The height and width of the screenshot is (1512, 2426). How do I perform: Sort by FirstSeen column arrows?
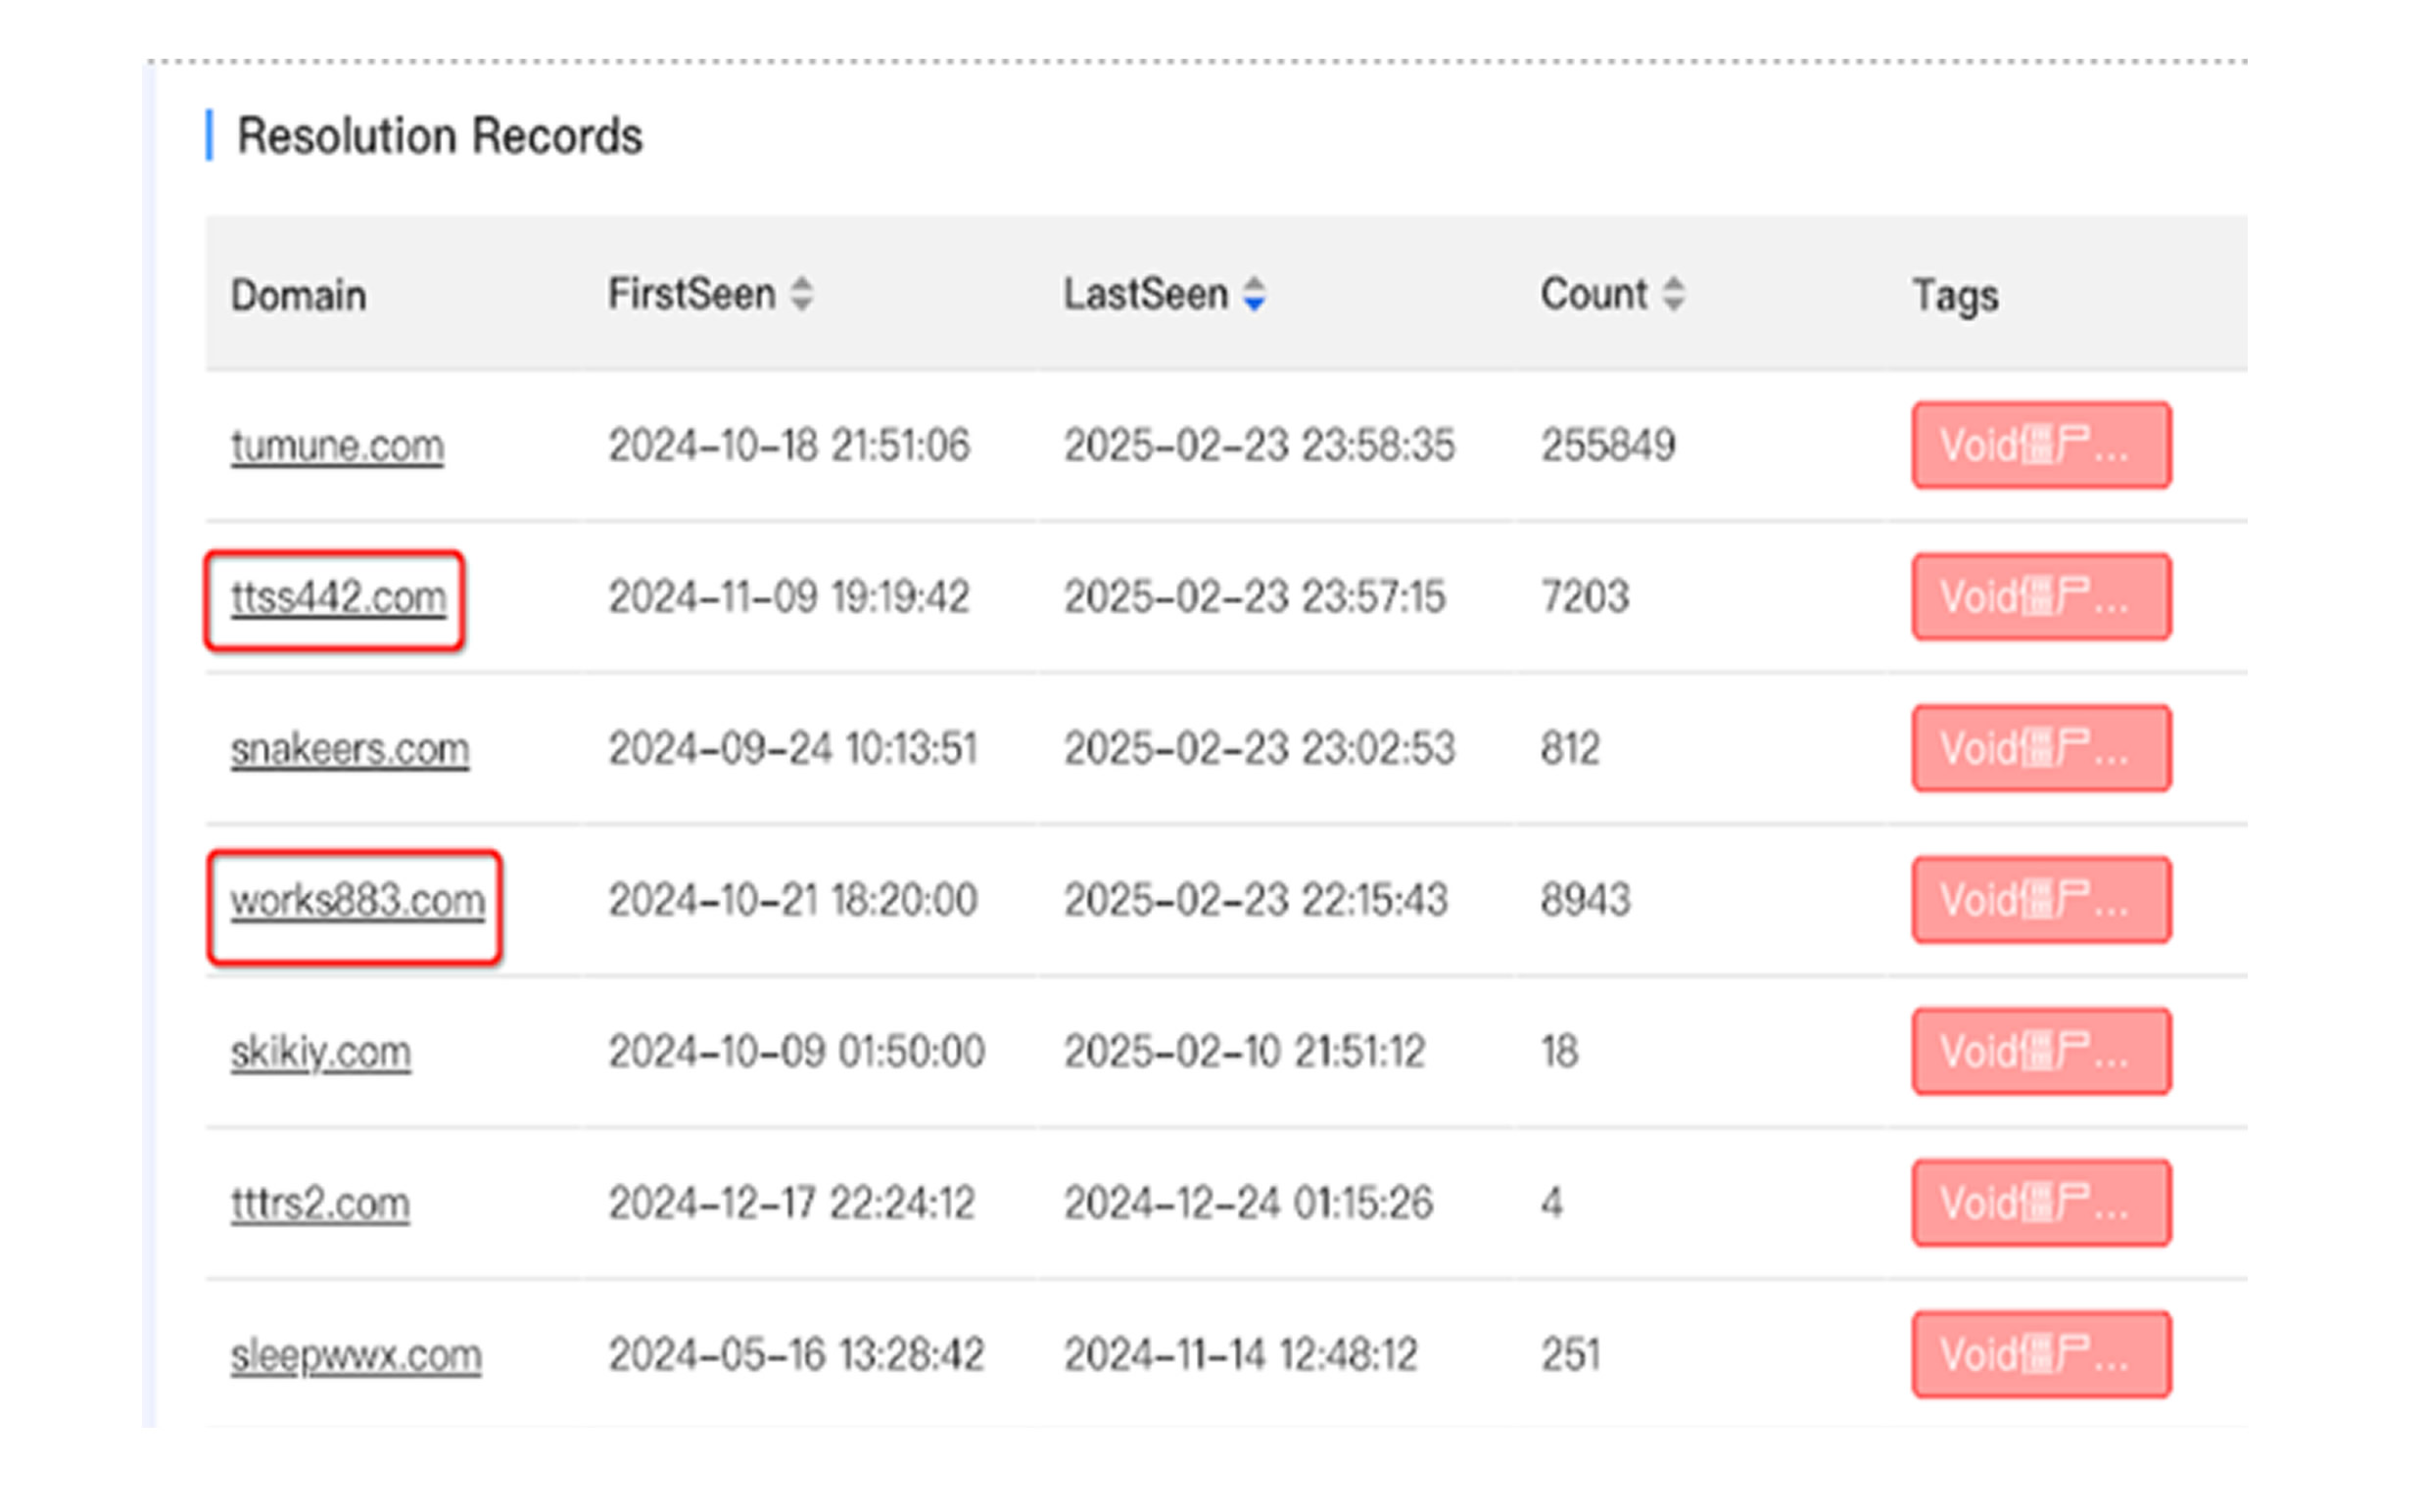pos(801,294)
